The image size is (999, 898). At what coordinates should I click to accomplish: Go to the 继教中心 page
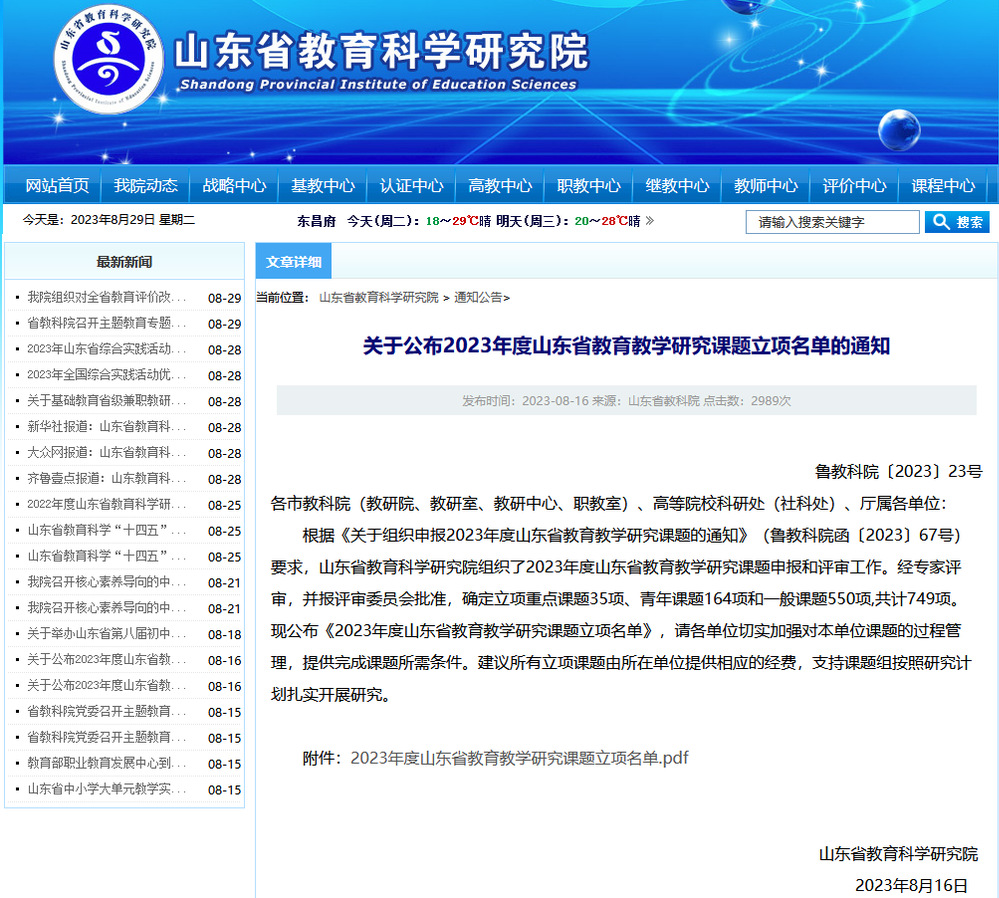point(677,185)
